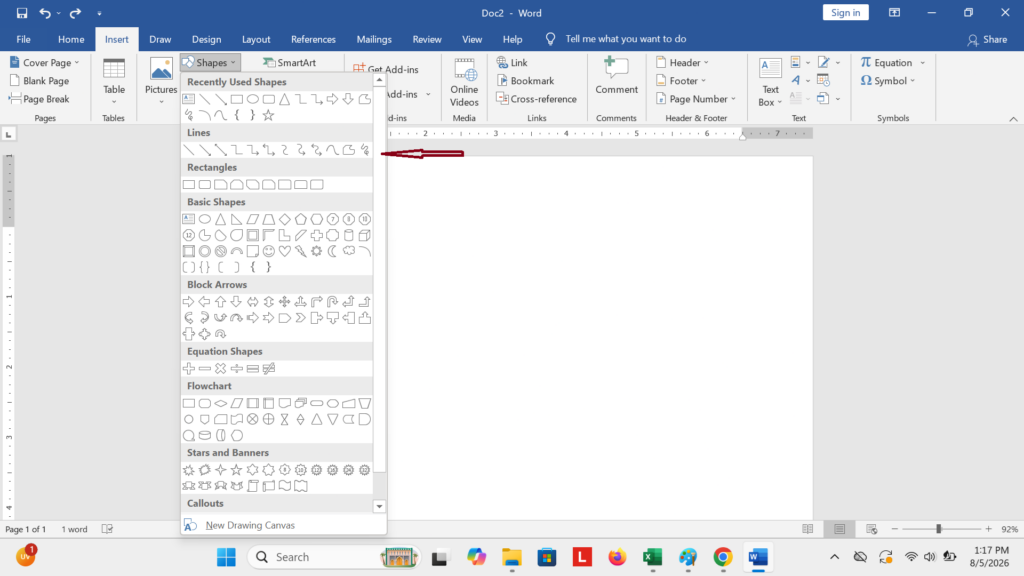The height and width of the screenshot is (576, 1024).
Task: Select the Flowchart Summing Junction shape
Action: click(253, 419)
